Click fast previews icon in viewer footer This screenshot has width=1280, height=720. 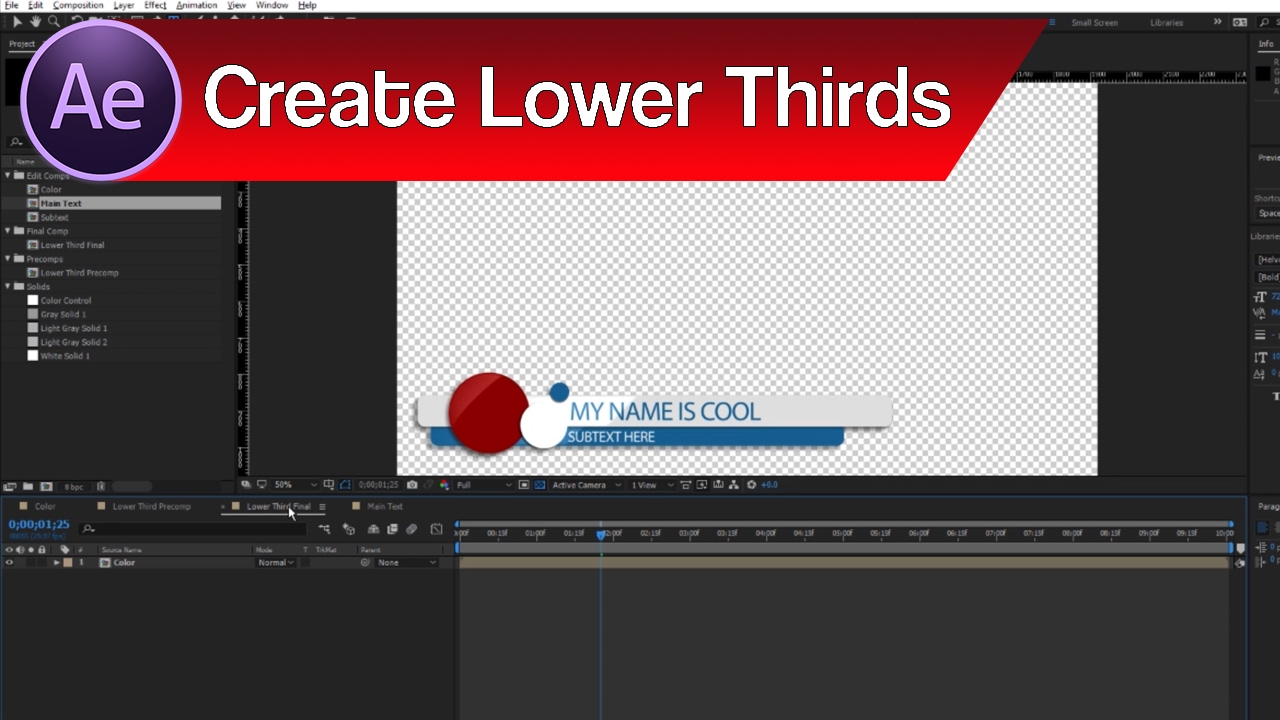[x=704, y=485]
